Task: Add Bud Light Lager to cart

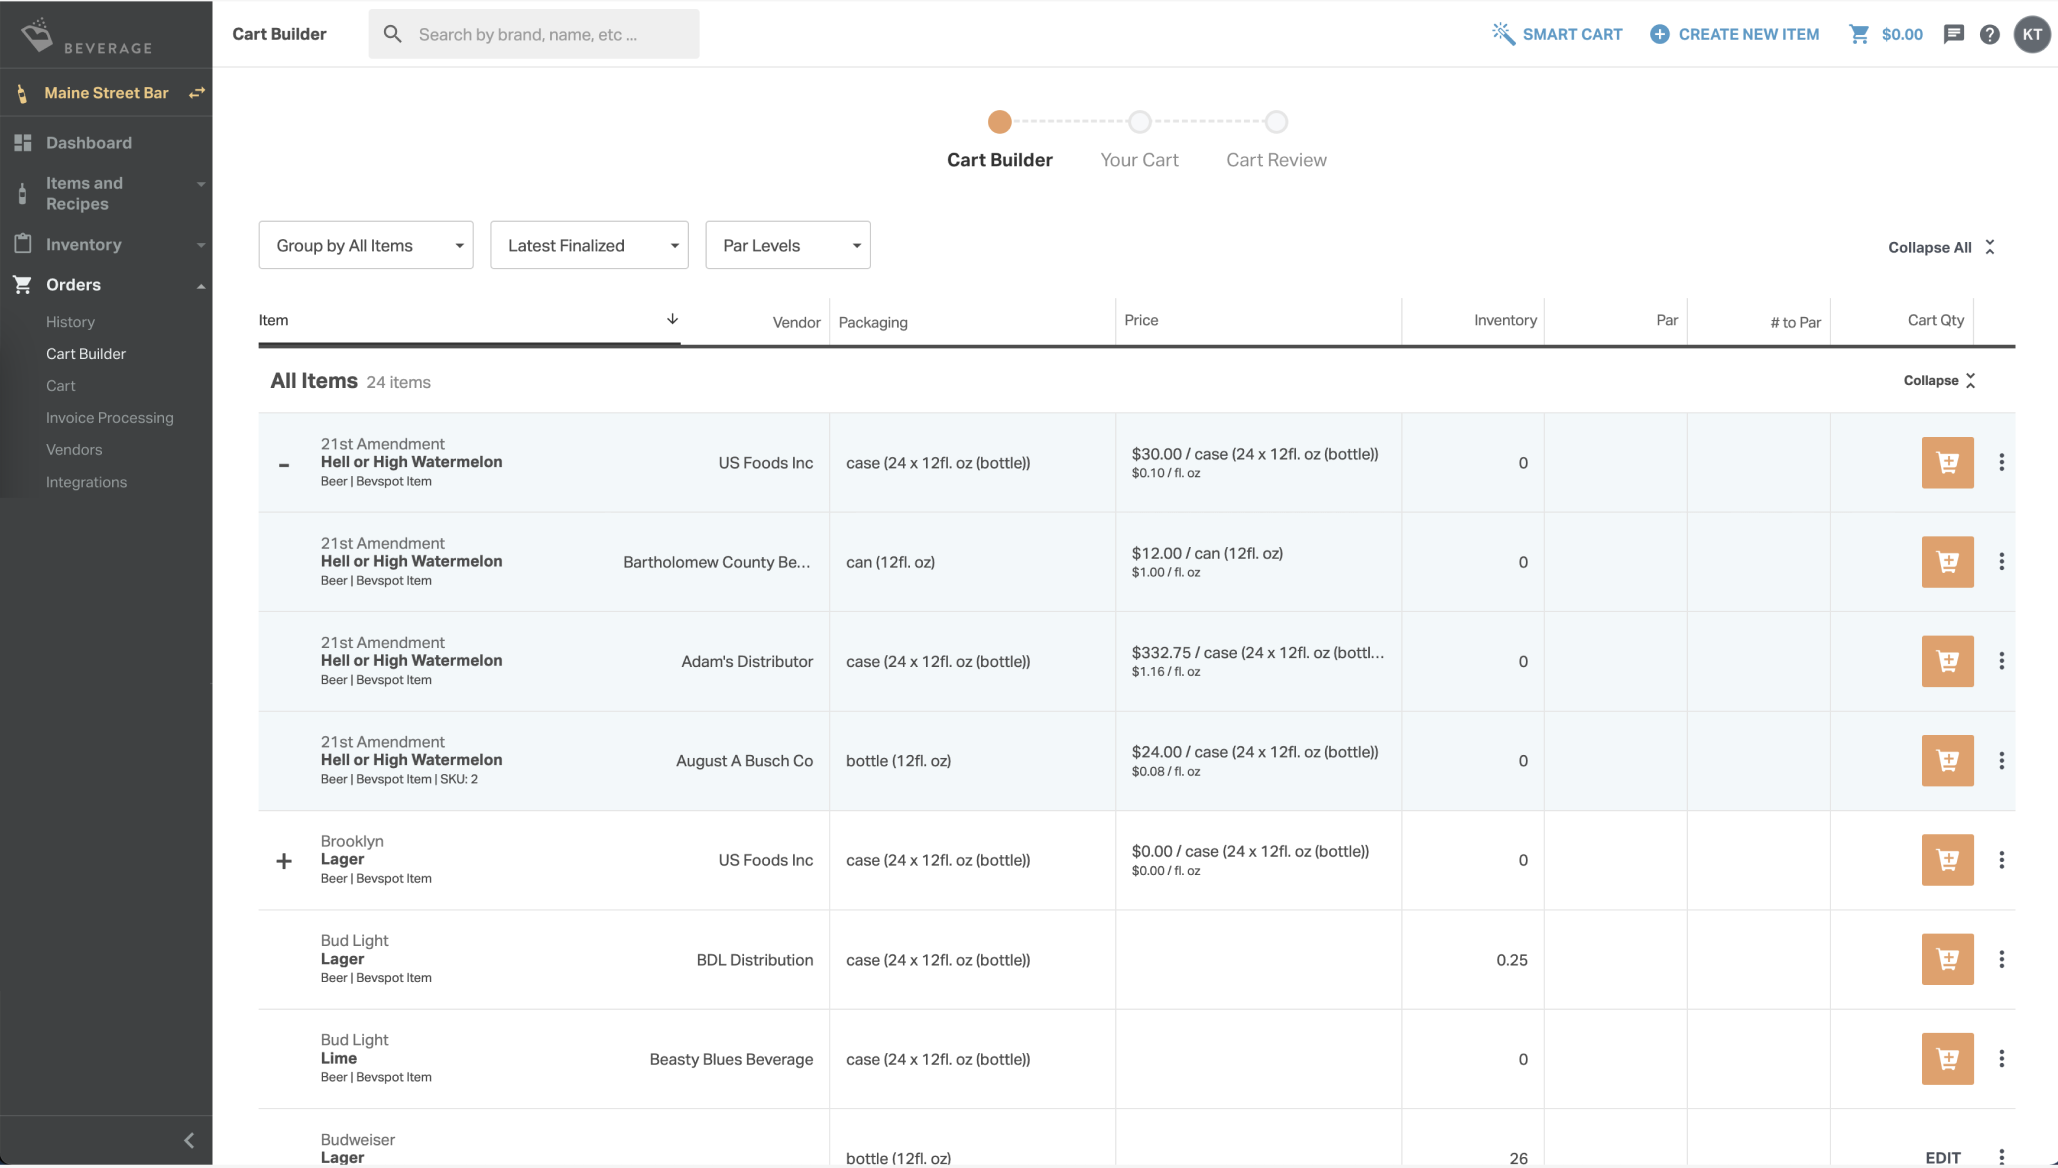Action: (1947, 959)
